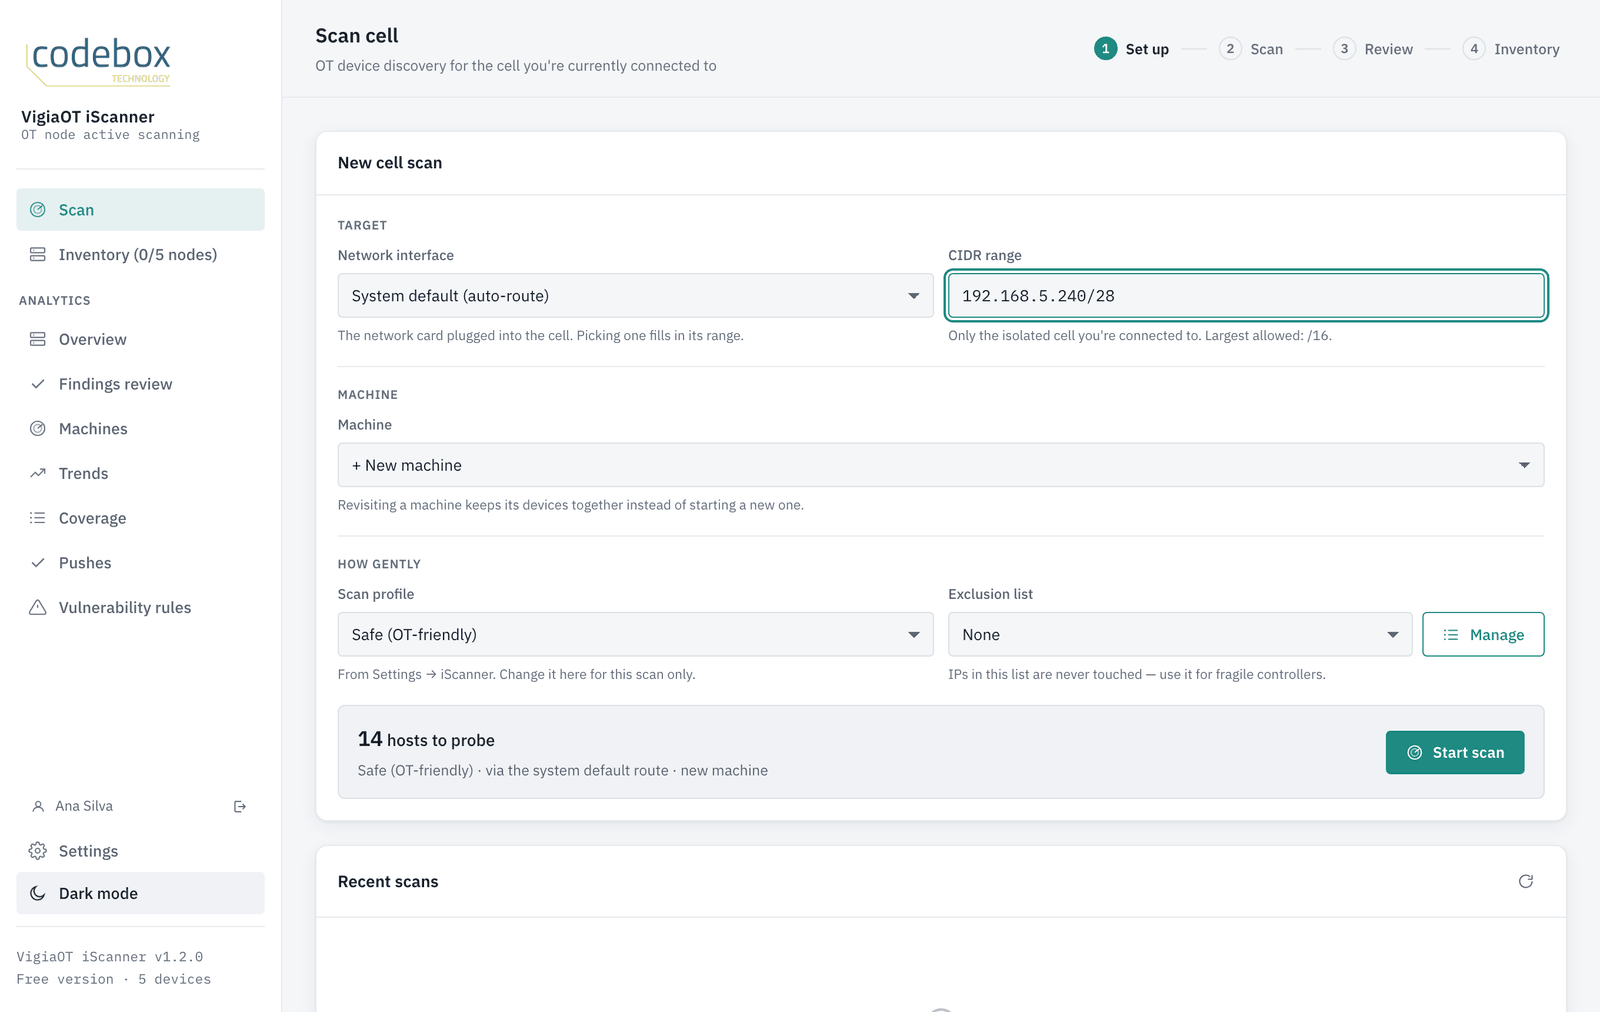This screenshot has width=1600, height=1012.
Task: Click the logout icon next to Ana Silva
Action: (x=240, y=806)
